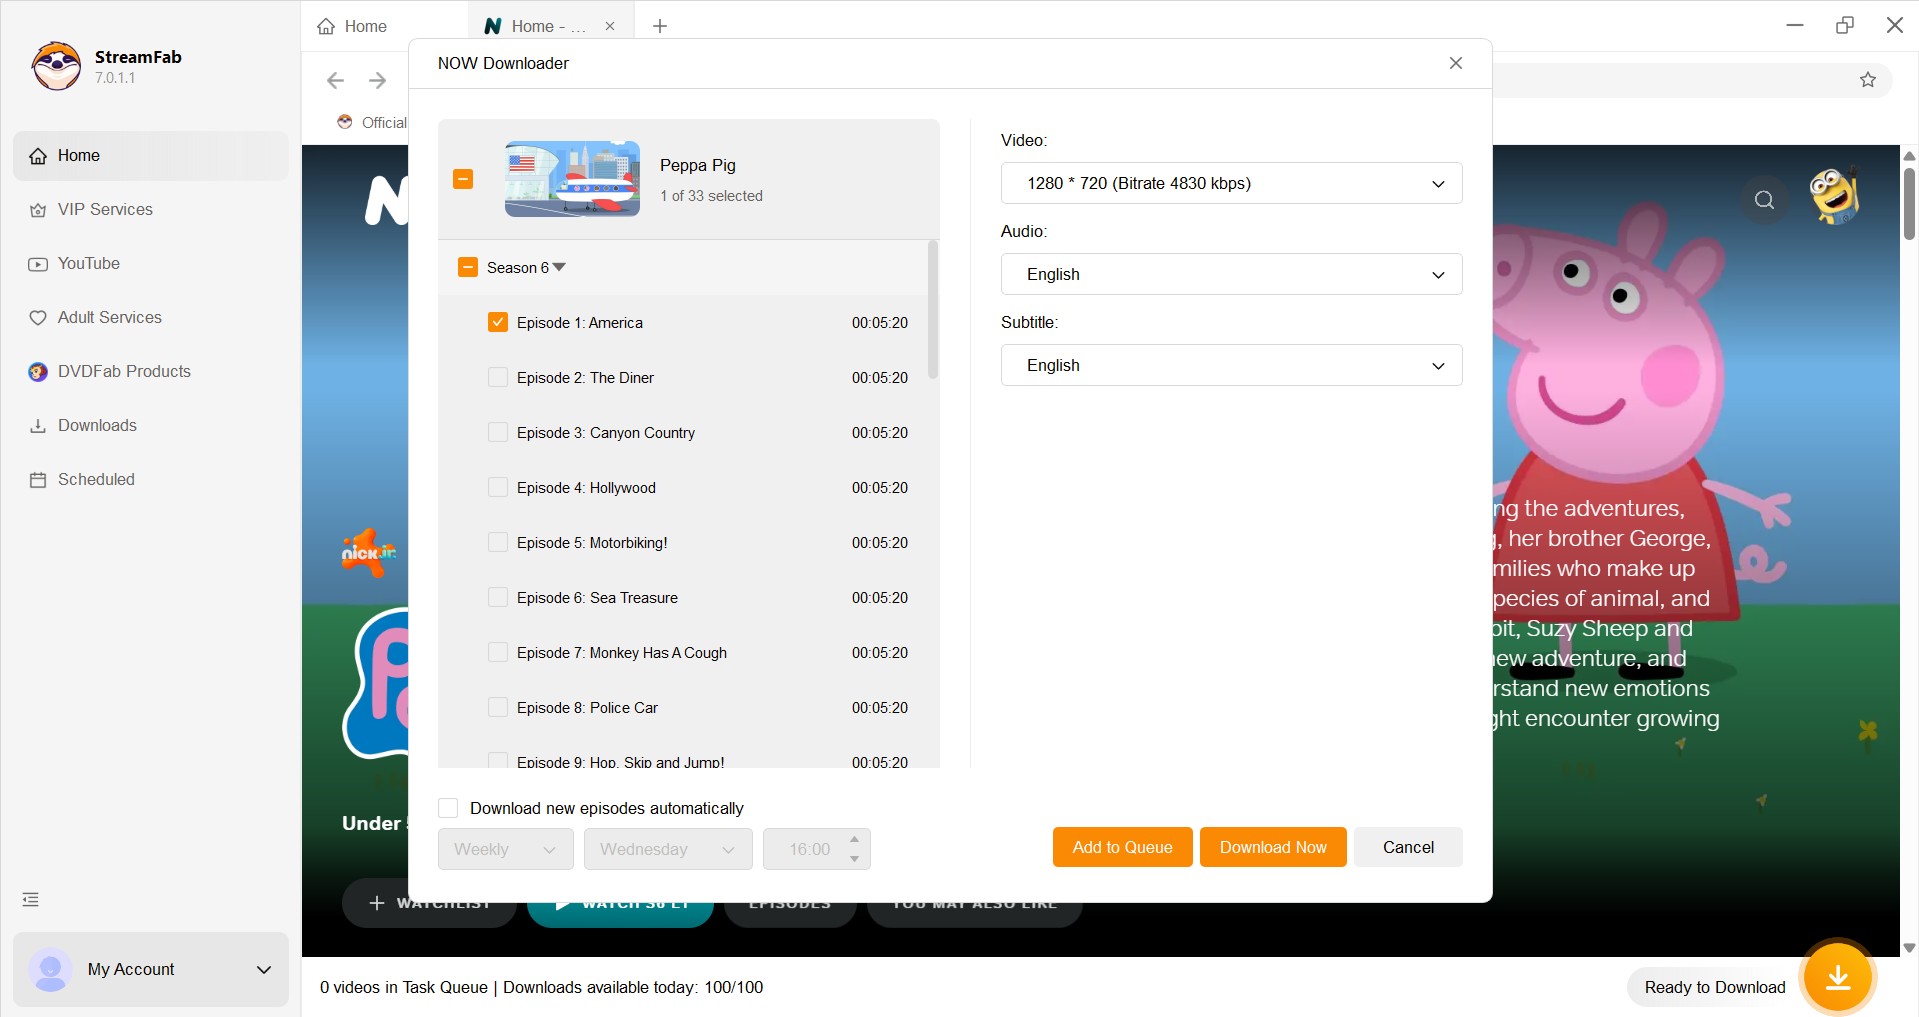Expand the Season 6 selector

559,268
